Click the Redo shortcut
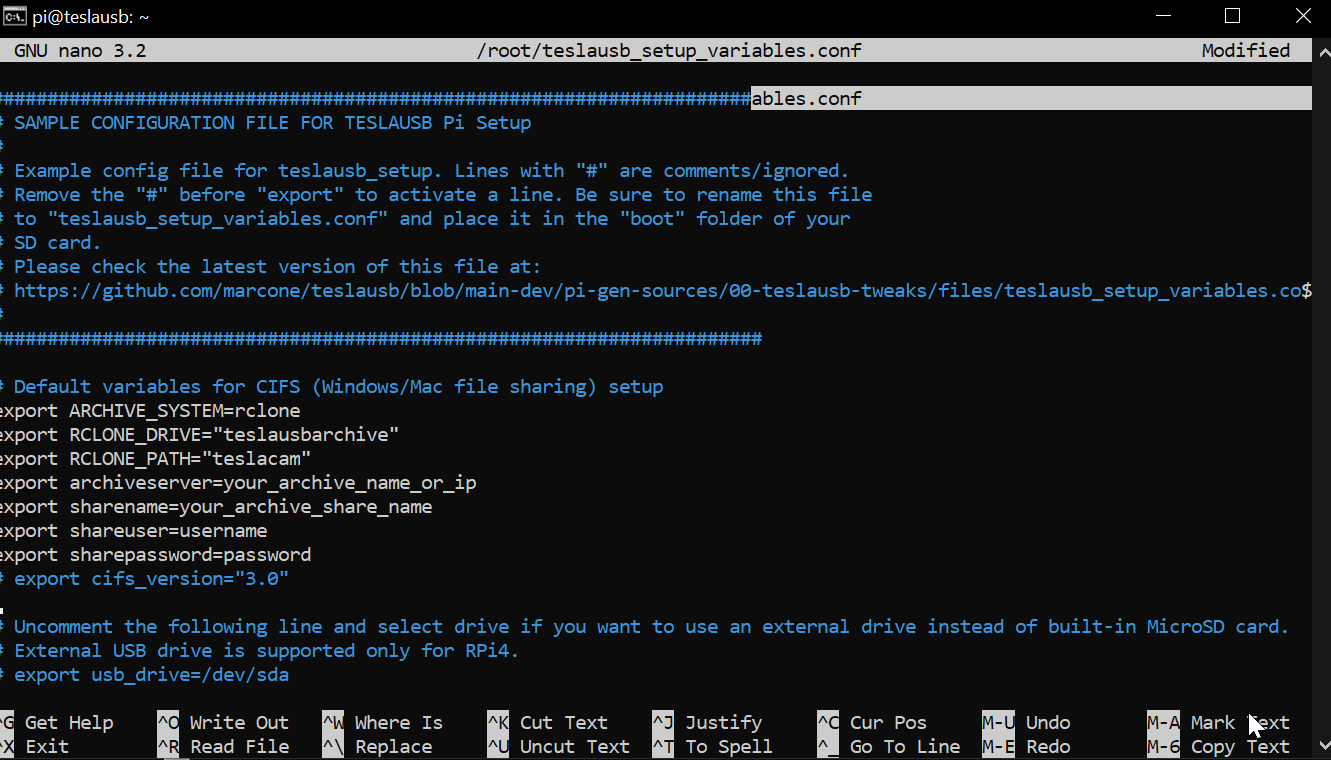The height and width of the screenshot is (760, 1331). (1027, 747)
